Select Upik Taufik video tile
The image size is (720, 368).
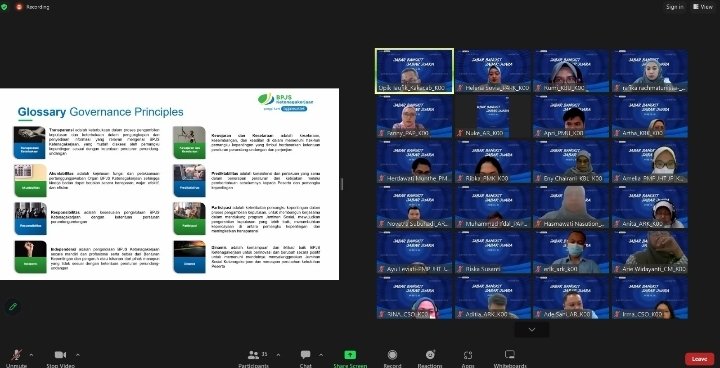[x=414, y=71]
